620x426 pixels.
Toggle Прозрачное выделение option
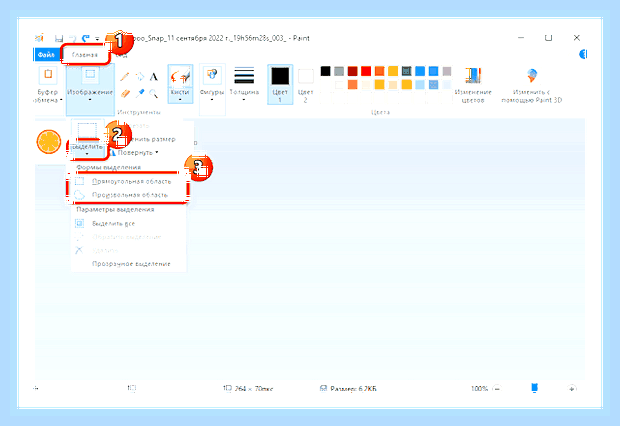130,264
